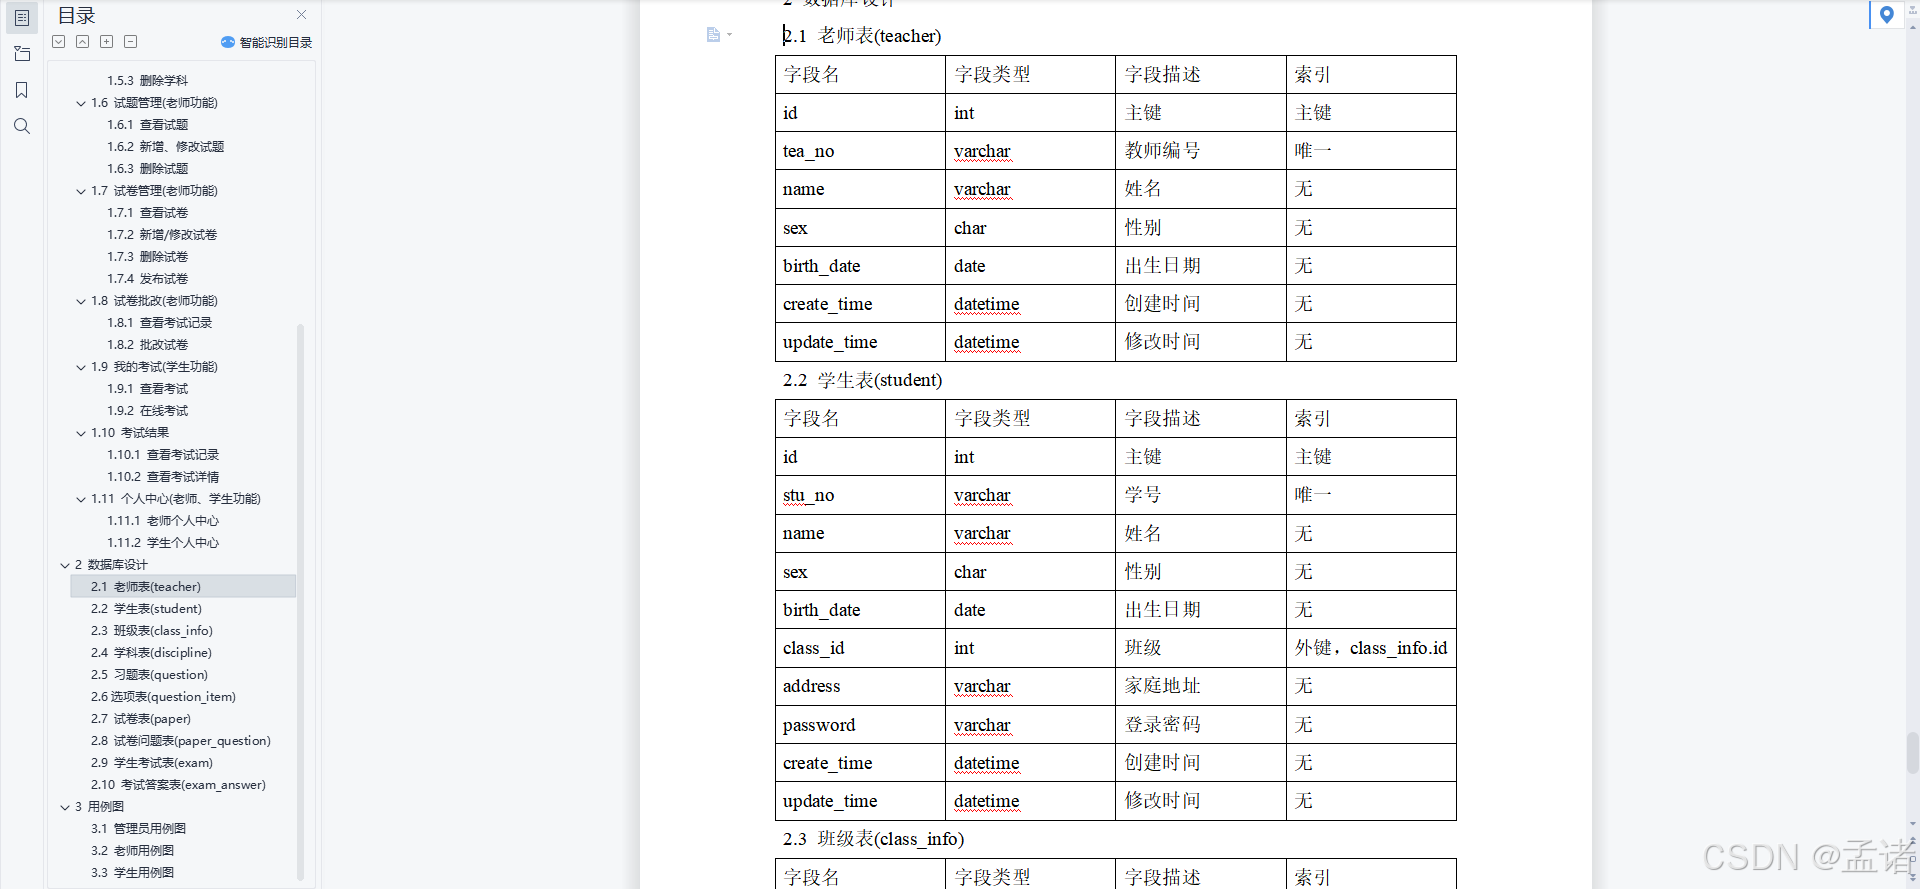Open the search icon in left sidebar
Viewport: 1920px width, 889px height.
click(22, 126)
